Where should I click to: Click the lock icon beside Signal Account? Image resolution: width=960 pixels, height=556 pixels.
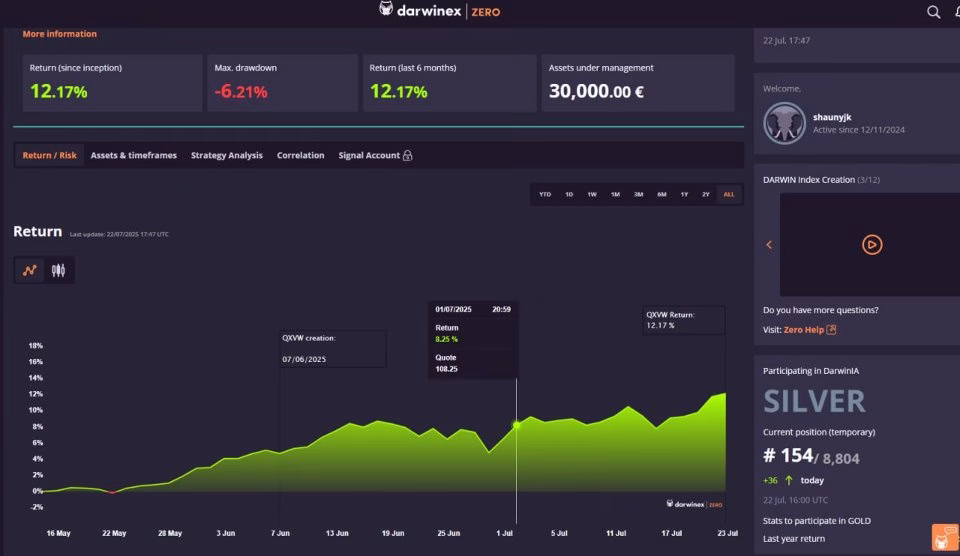[408, 156]
